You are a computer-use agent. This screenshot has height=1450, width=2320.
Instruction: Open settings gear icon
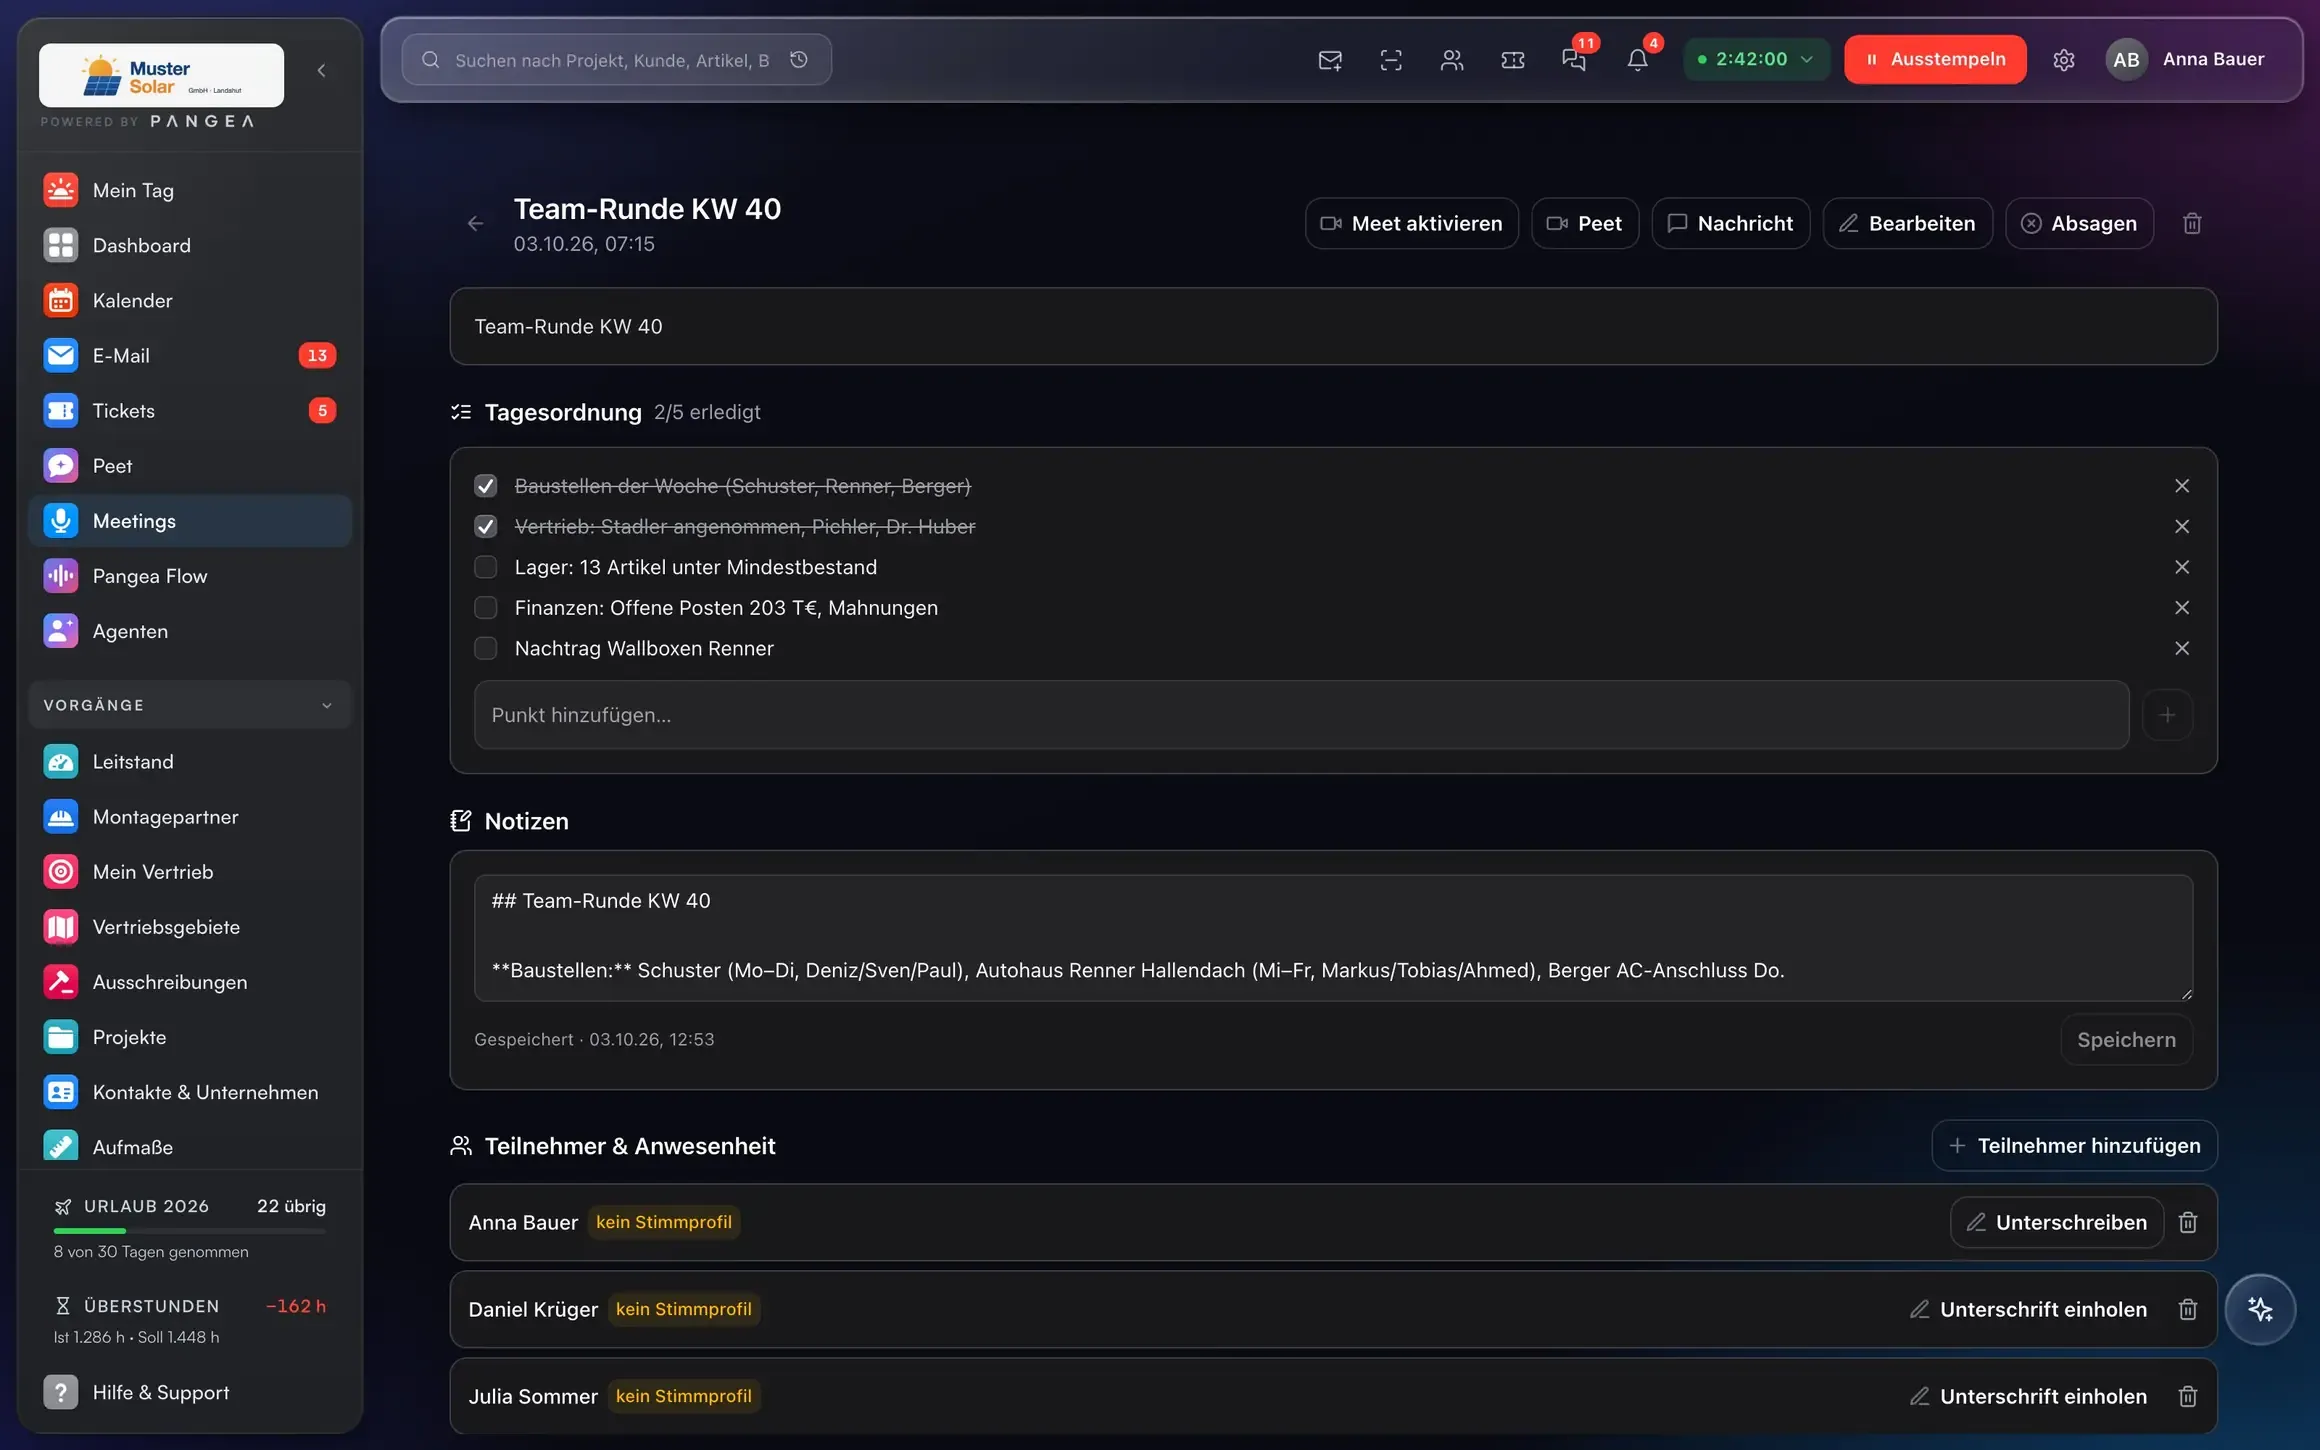tap(2064, 60)
